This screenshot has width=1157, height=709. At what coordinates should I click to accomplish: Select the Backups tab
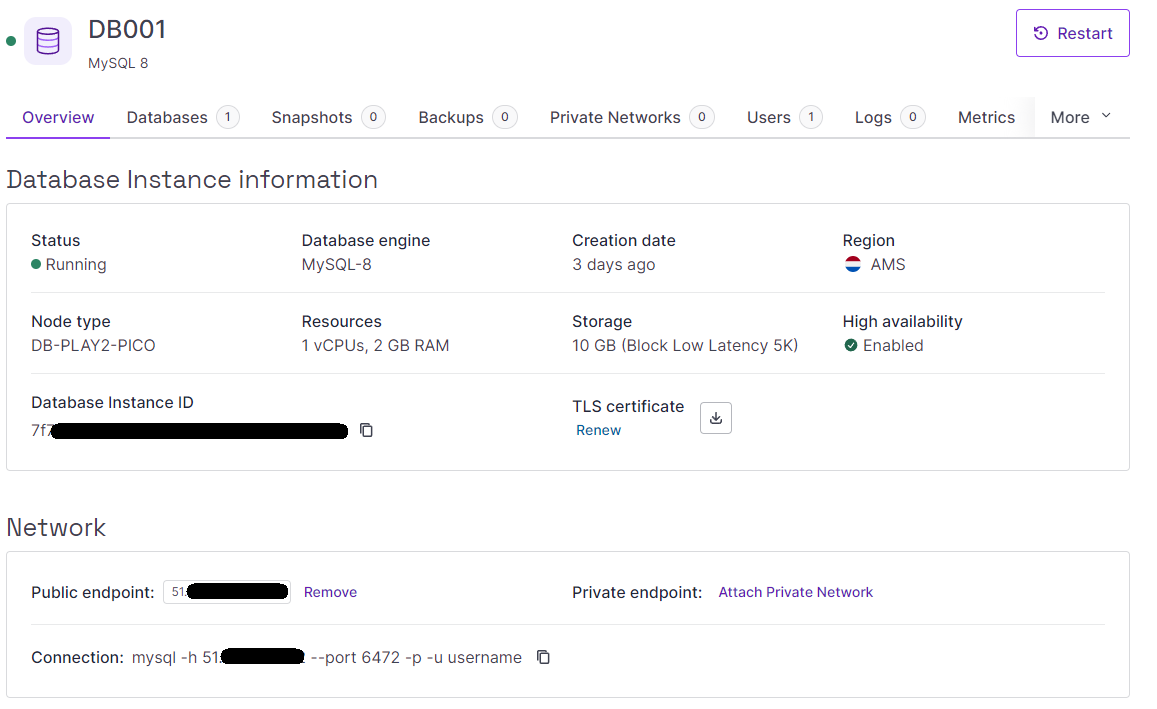[x=450, y=117]
